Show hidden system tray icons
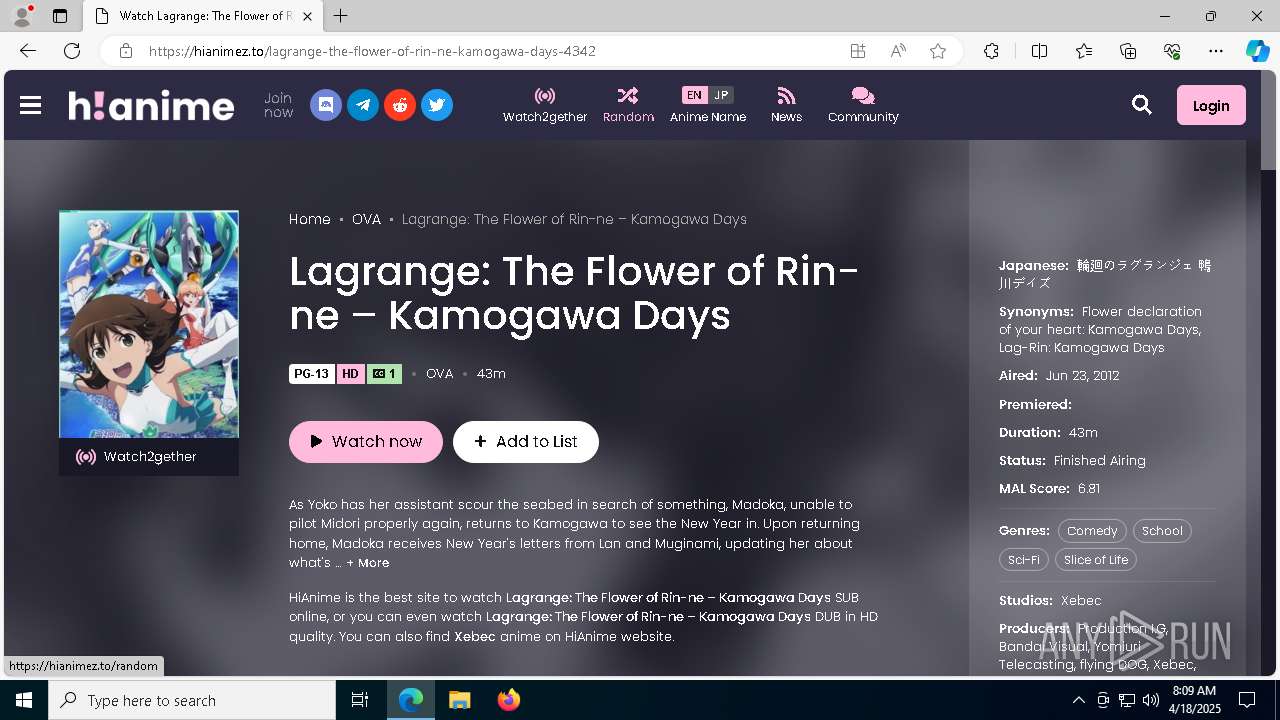This screenshot has width=1280, height=720. coord(1078,700)
